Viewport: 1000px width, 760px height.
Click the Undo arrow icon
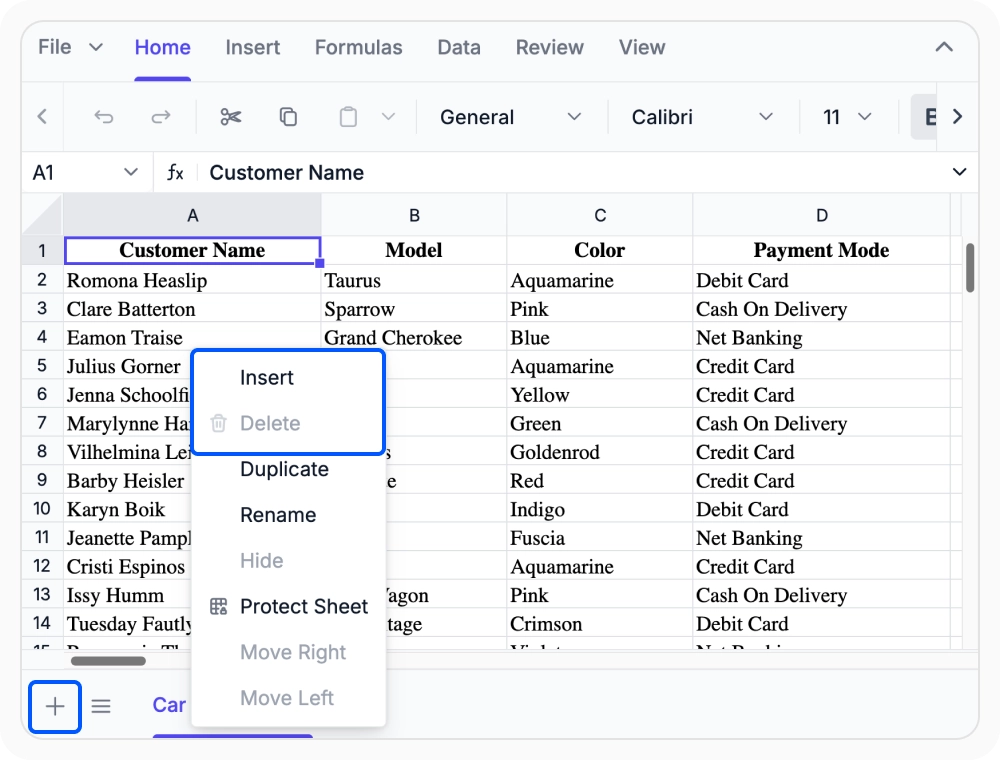click(103, 117)
